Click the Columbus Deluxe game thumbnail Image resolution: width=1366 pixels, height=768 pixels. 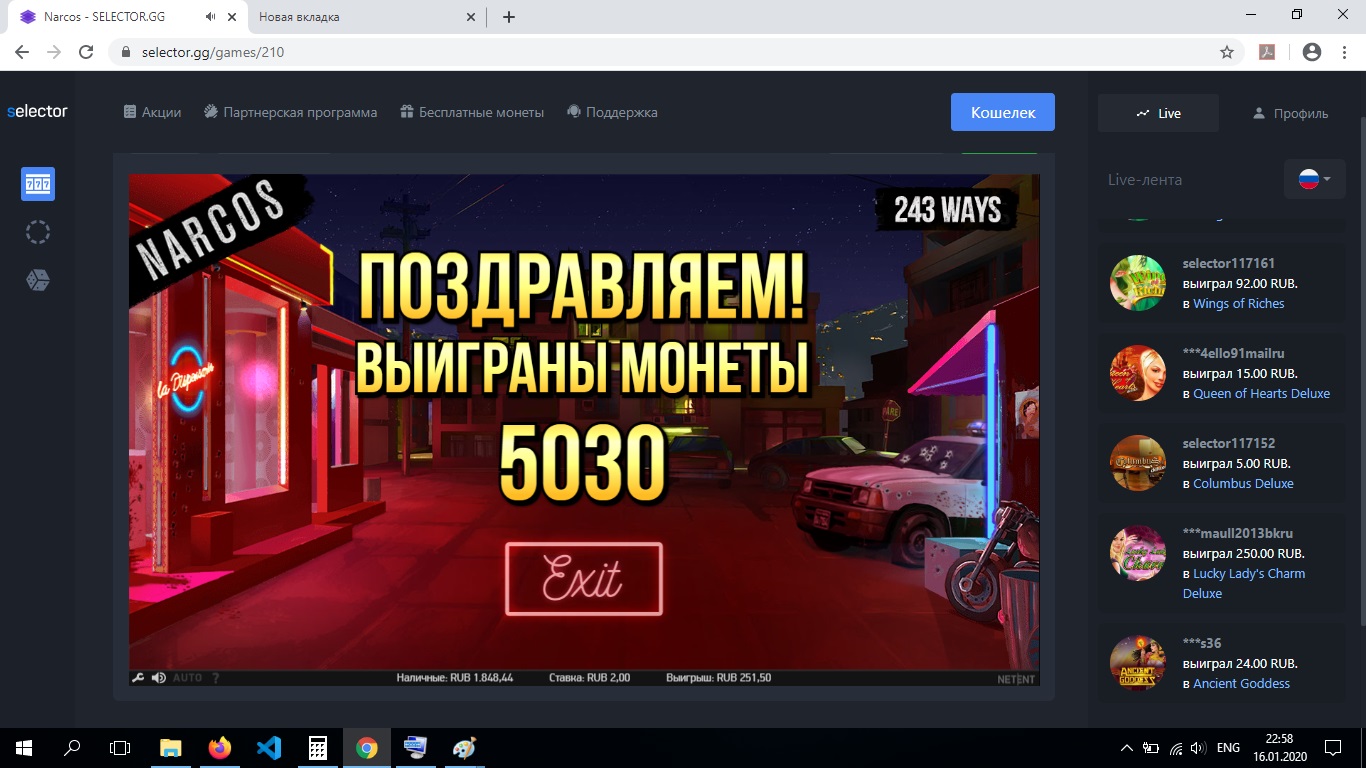(1138, 463)
